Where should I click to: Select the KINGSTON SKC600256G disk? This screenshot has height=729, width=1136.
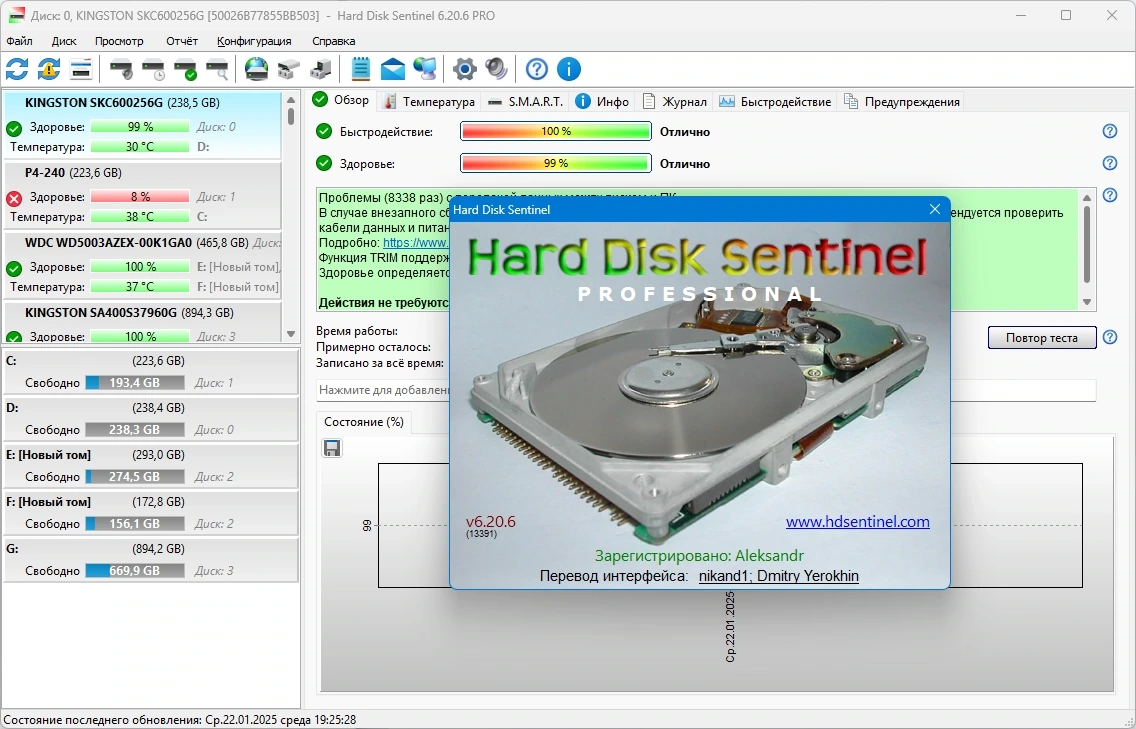click(x=142, y=125)
